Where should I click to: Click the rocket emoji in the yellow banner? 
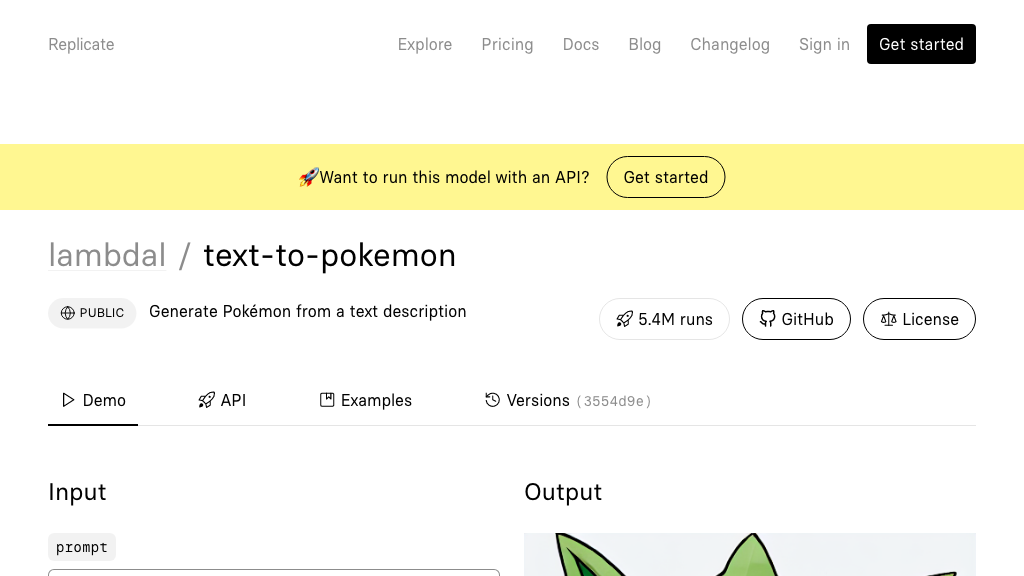pos(308,177)
